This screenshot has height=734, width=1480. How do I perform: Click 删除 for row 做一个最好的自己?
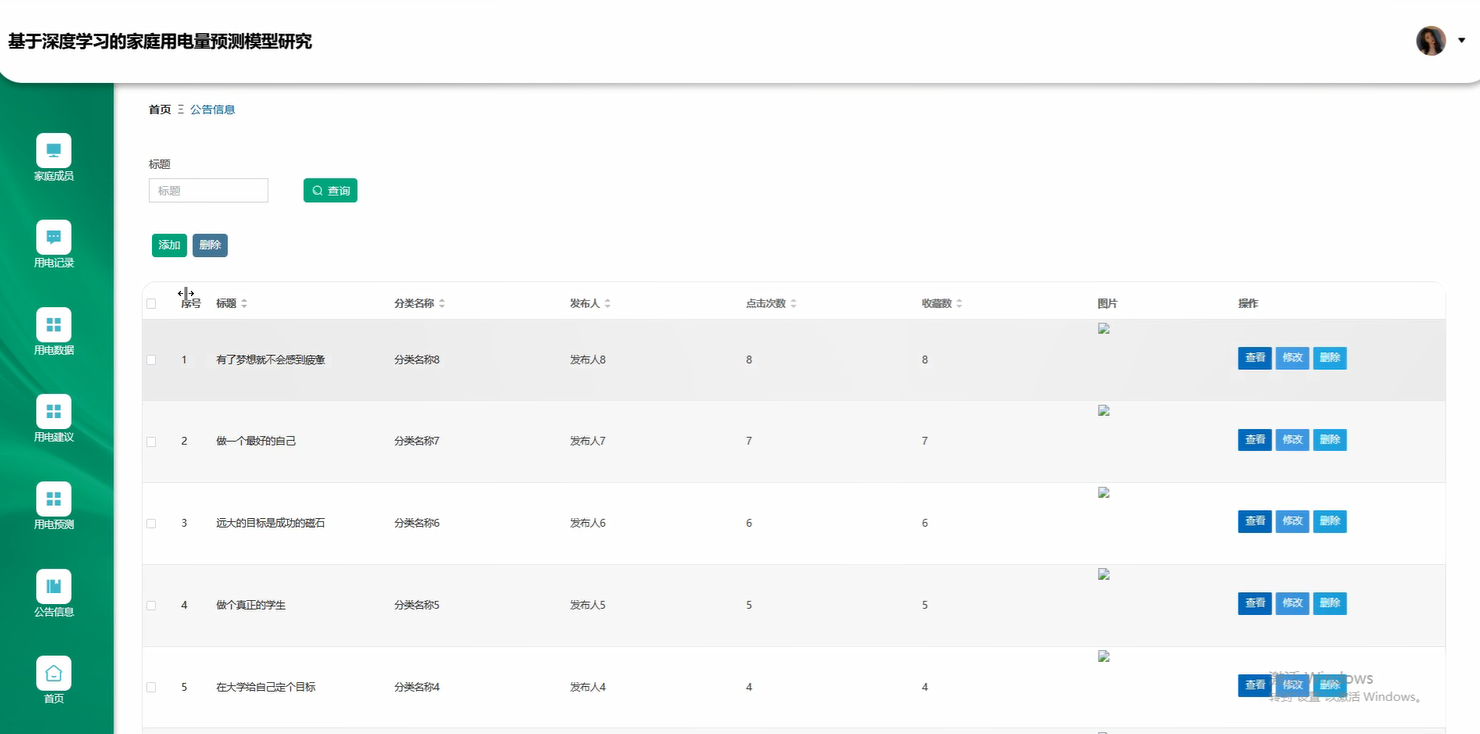1329,440
